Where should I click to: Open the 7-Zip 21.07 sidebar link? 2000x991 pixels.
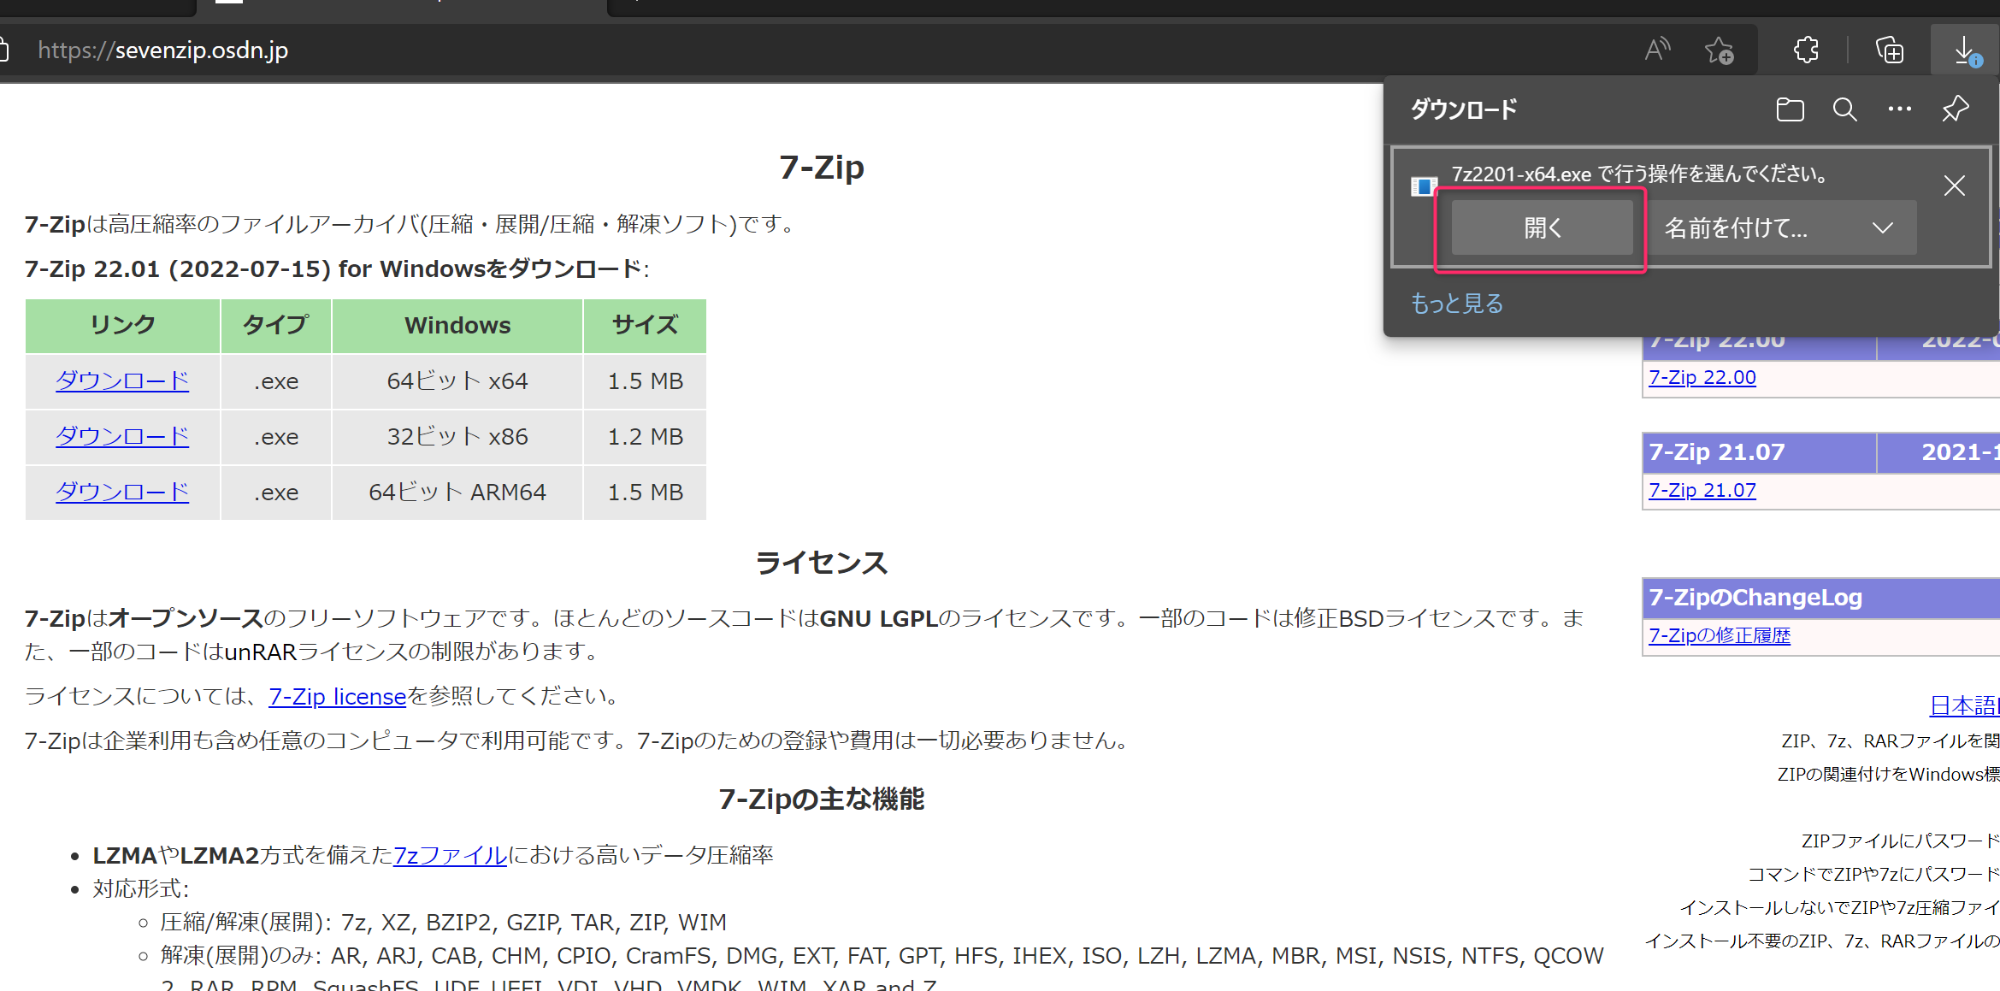point(1702,491)
